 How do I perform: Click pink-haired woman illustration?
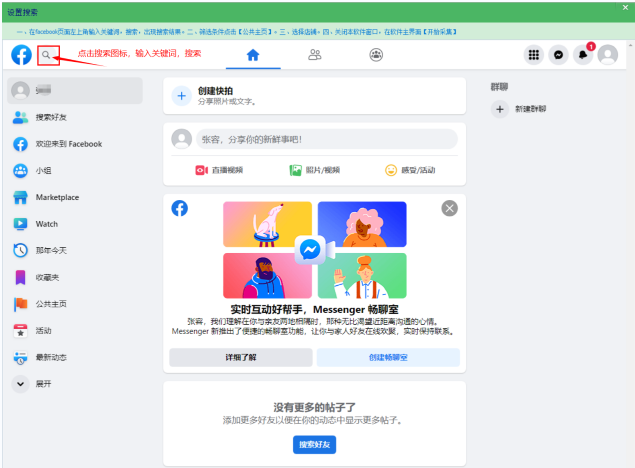(x=362, y=224)
